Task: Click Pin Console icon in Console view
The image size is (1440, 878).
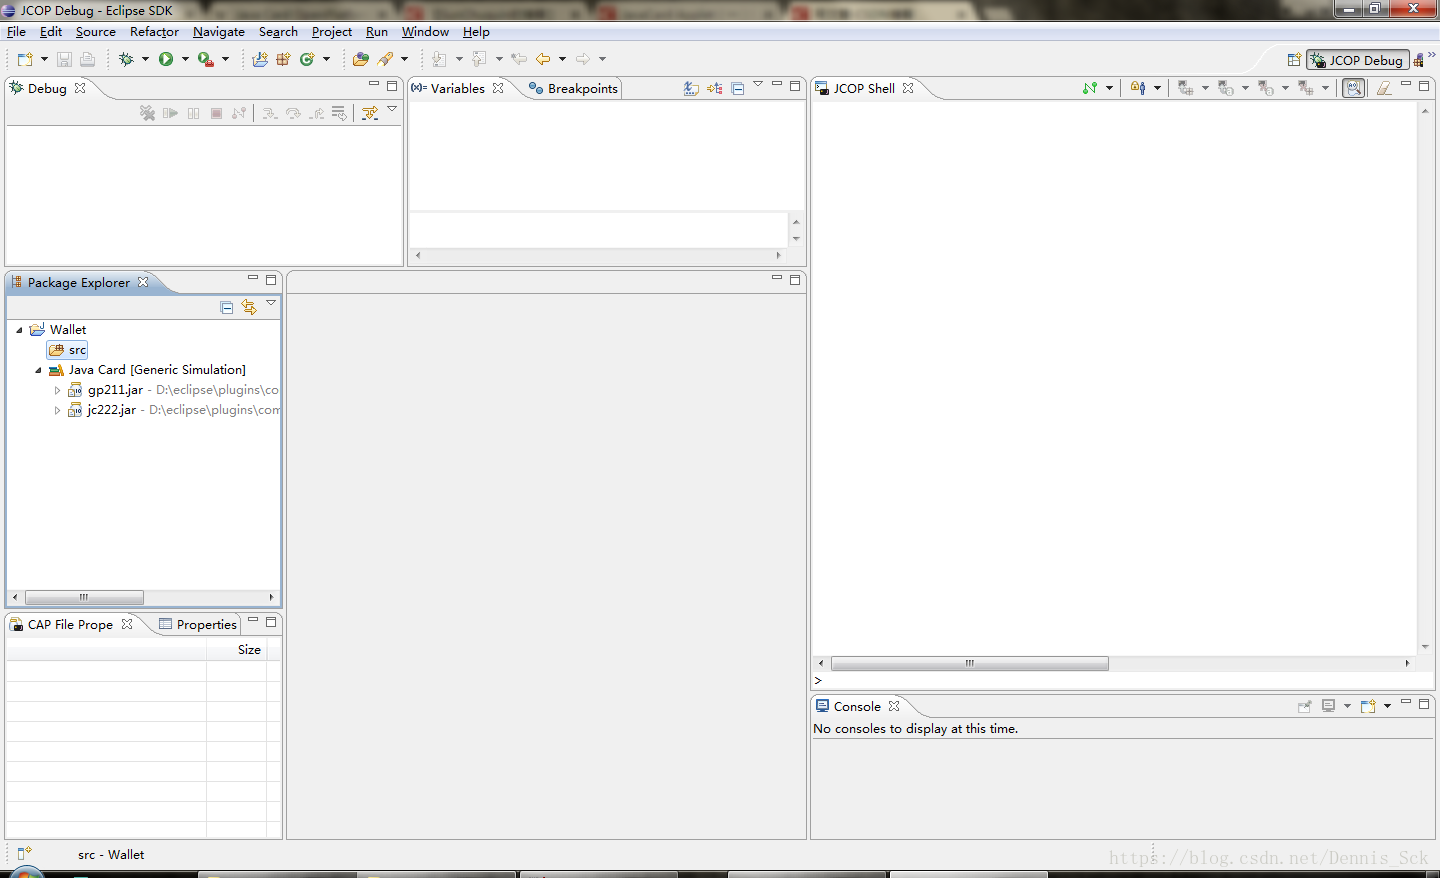Action: pos(1304,706)
